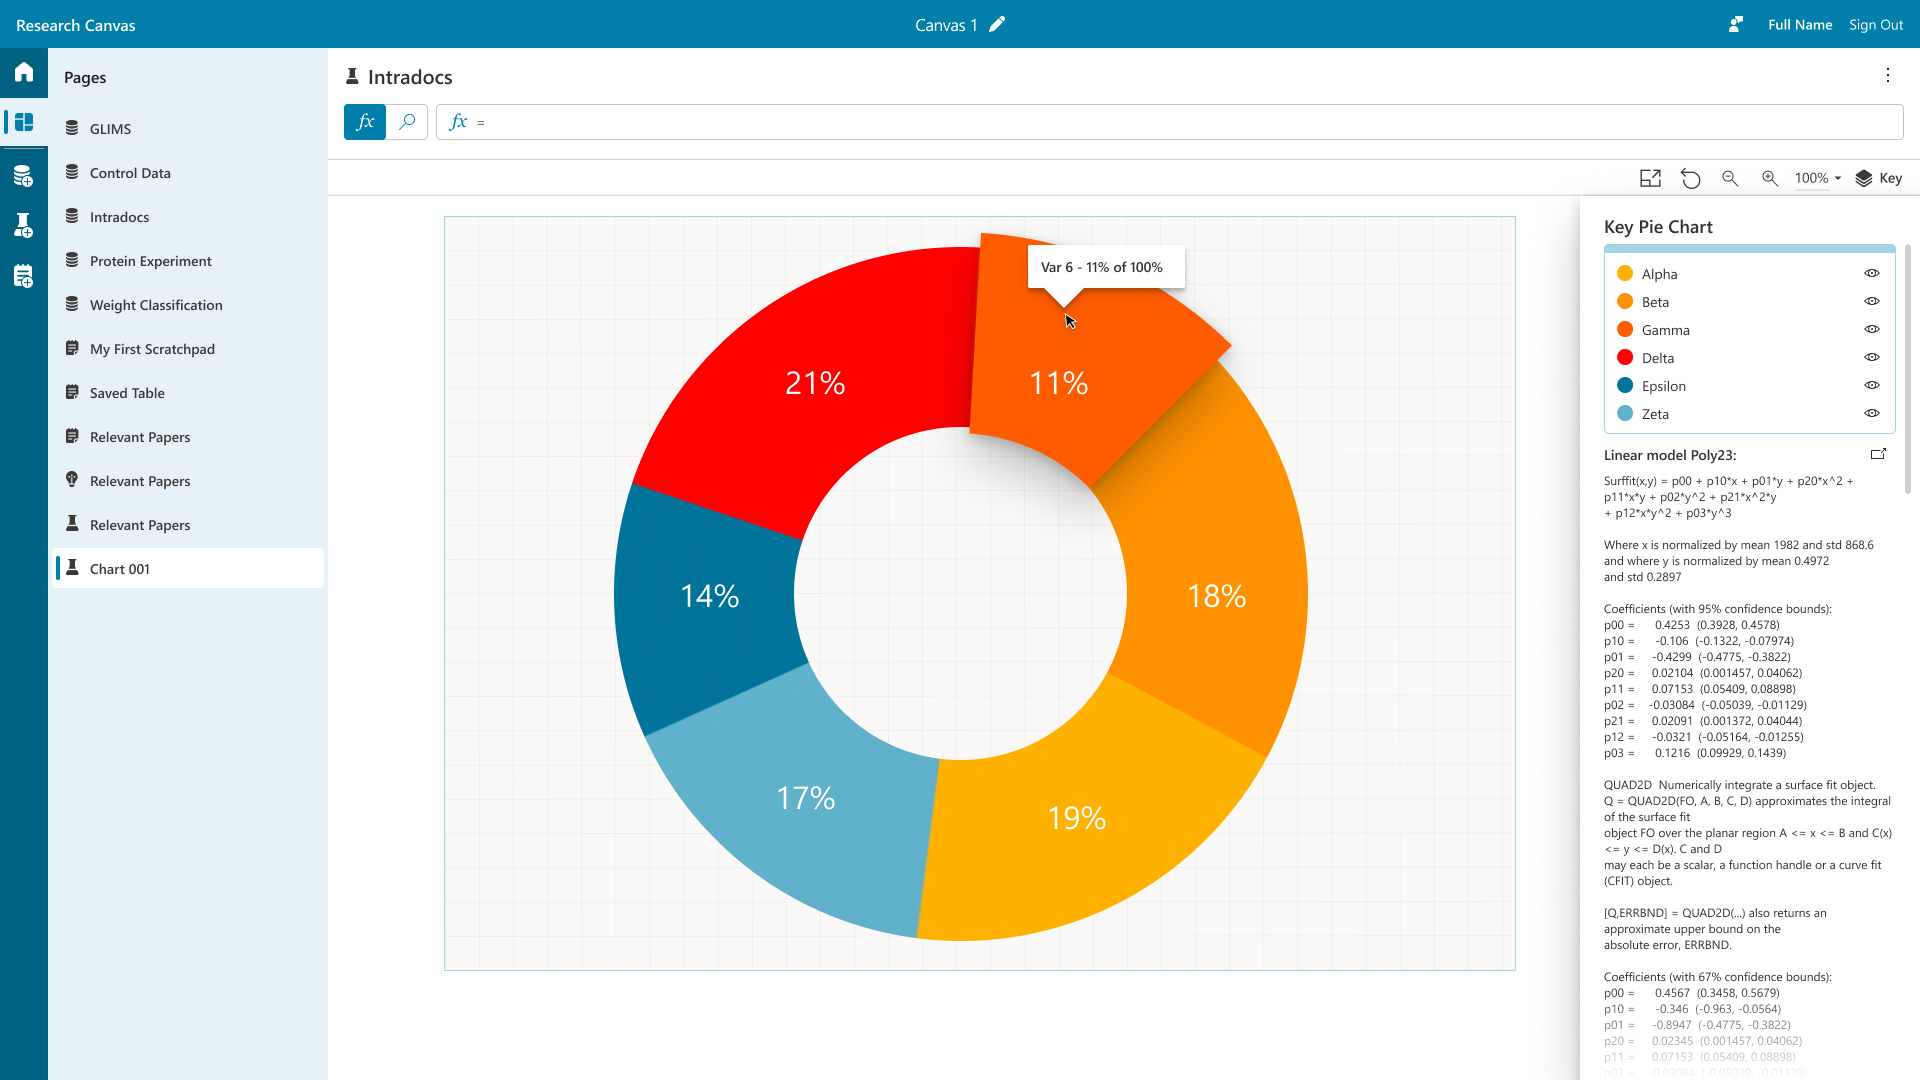Click the reset view rotate icon

point(1690,179)
